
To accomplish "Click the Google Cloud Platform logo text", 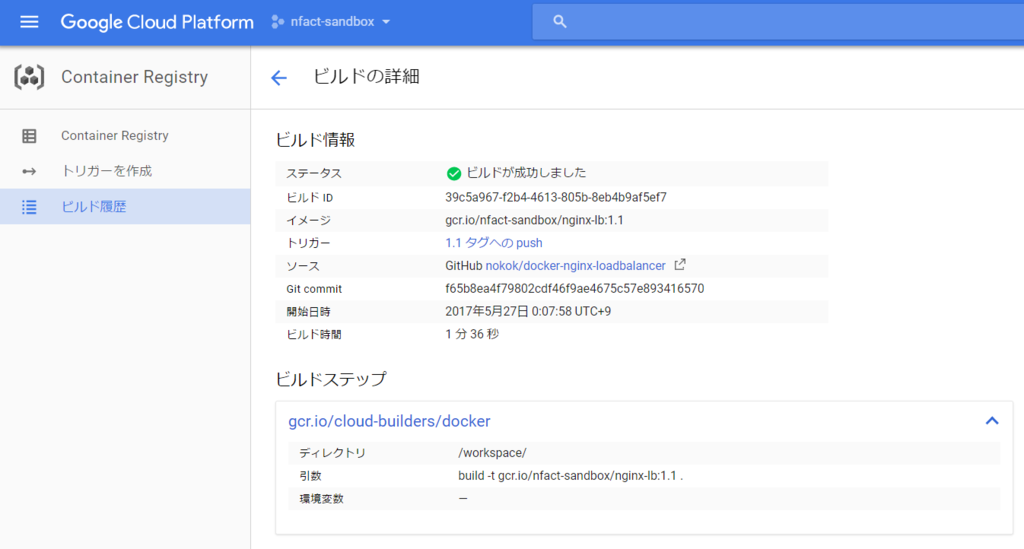I will [x=157, y=22].
